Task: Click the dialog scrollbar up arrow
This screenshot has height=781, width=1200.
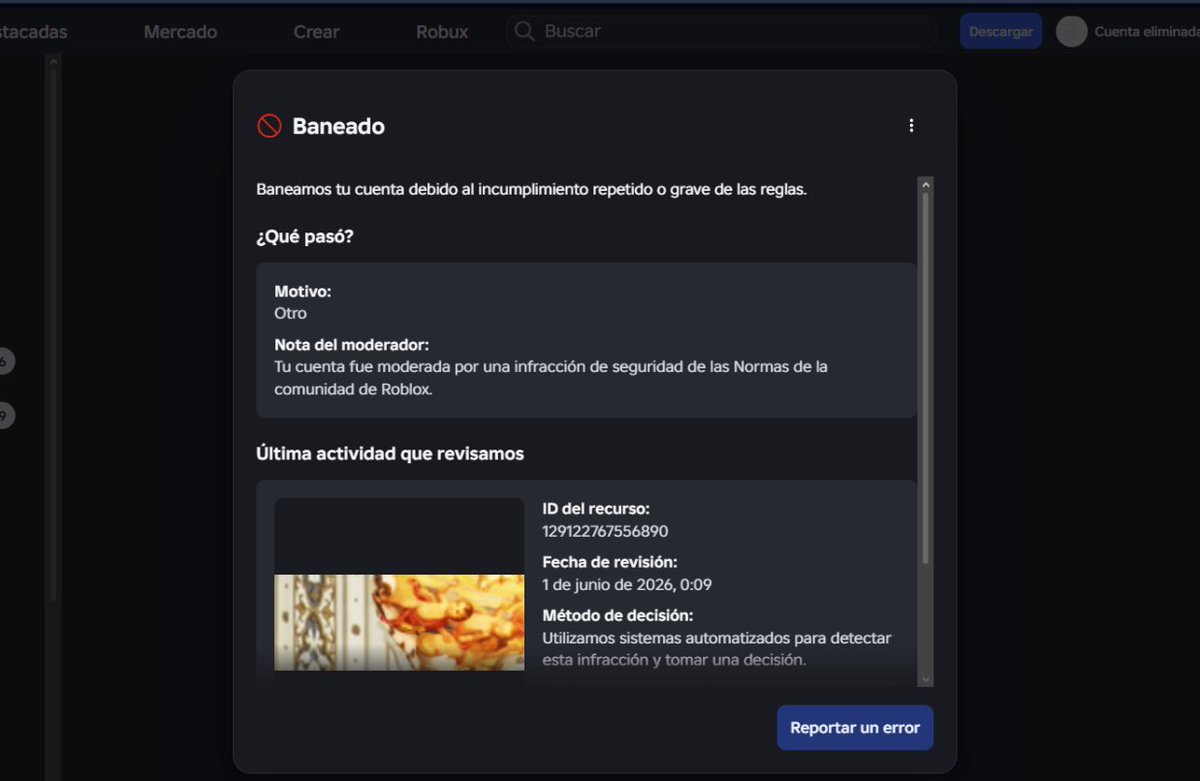Action: (925, 185)
